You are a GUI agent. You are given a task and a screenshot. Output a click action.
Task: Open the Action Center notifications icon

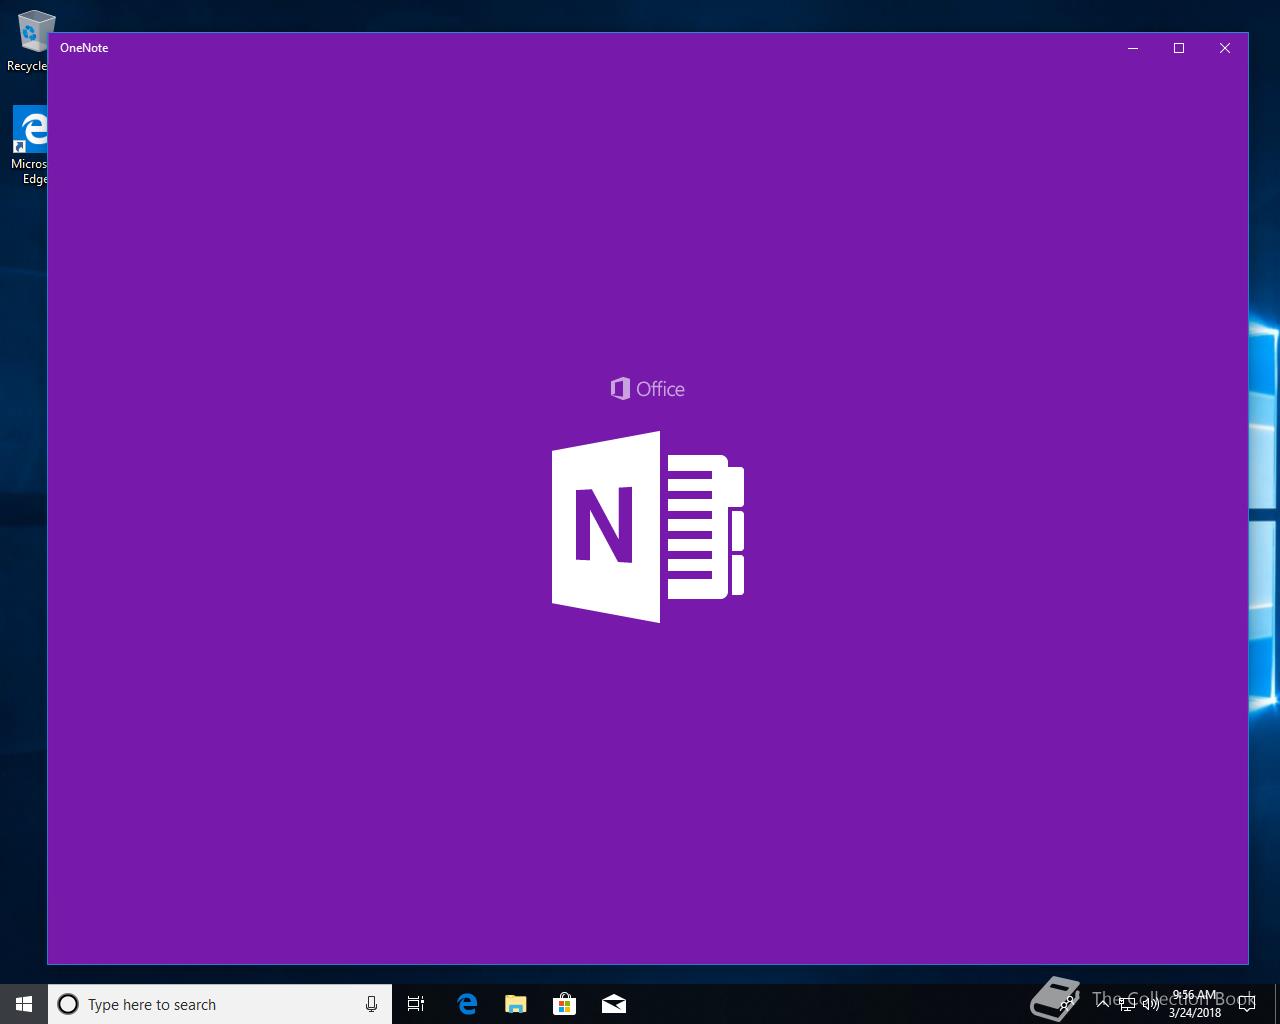pos(1246,1004)
